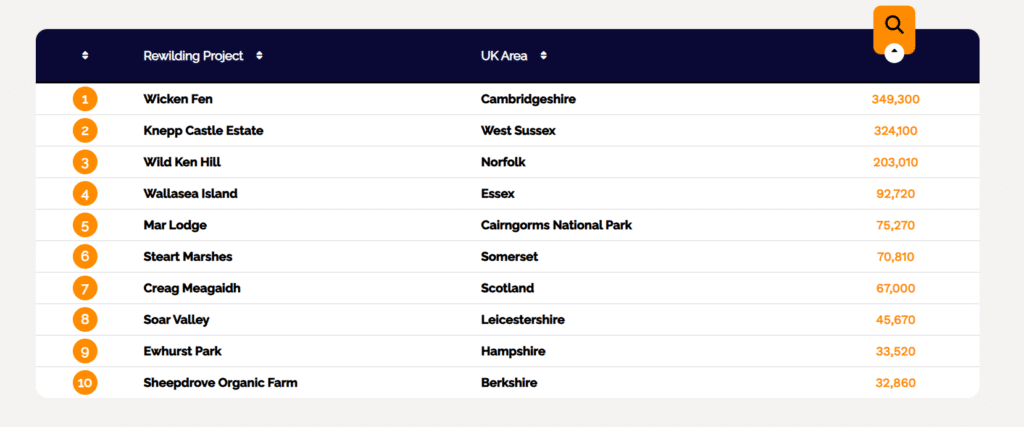Click the orange rank 1 badge
Image resolution: width=1024 pixels, height=427 pixels.
point(85,100)
